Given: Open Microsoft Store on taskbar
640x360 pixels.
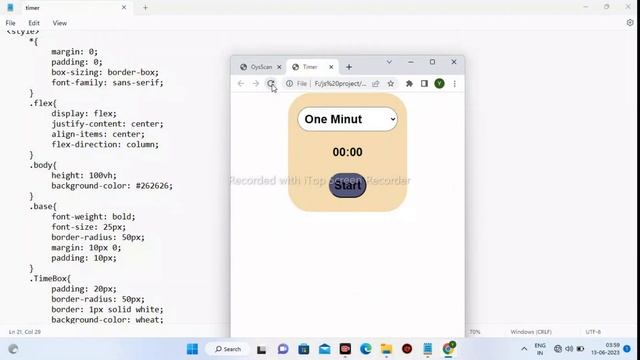Looking at the screenshot, I should coord(304,349).
